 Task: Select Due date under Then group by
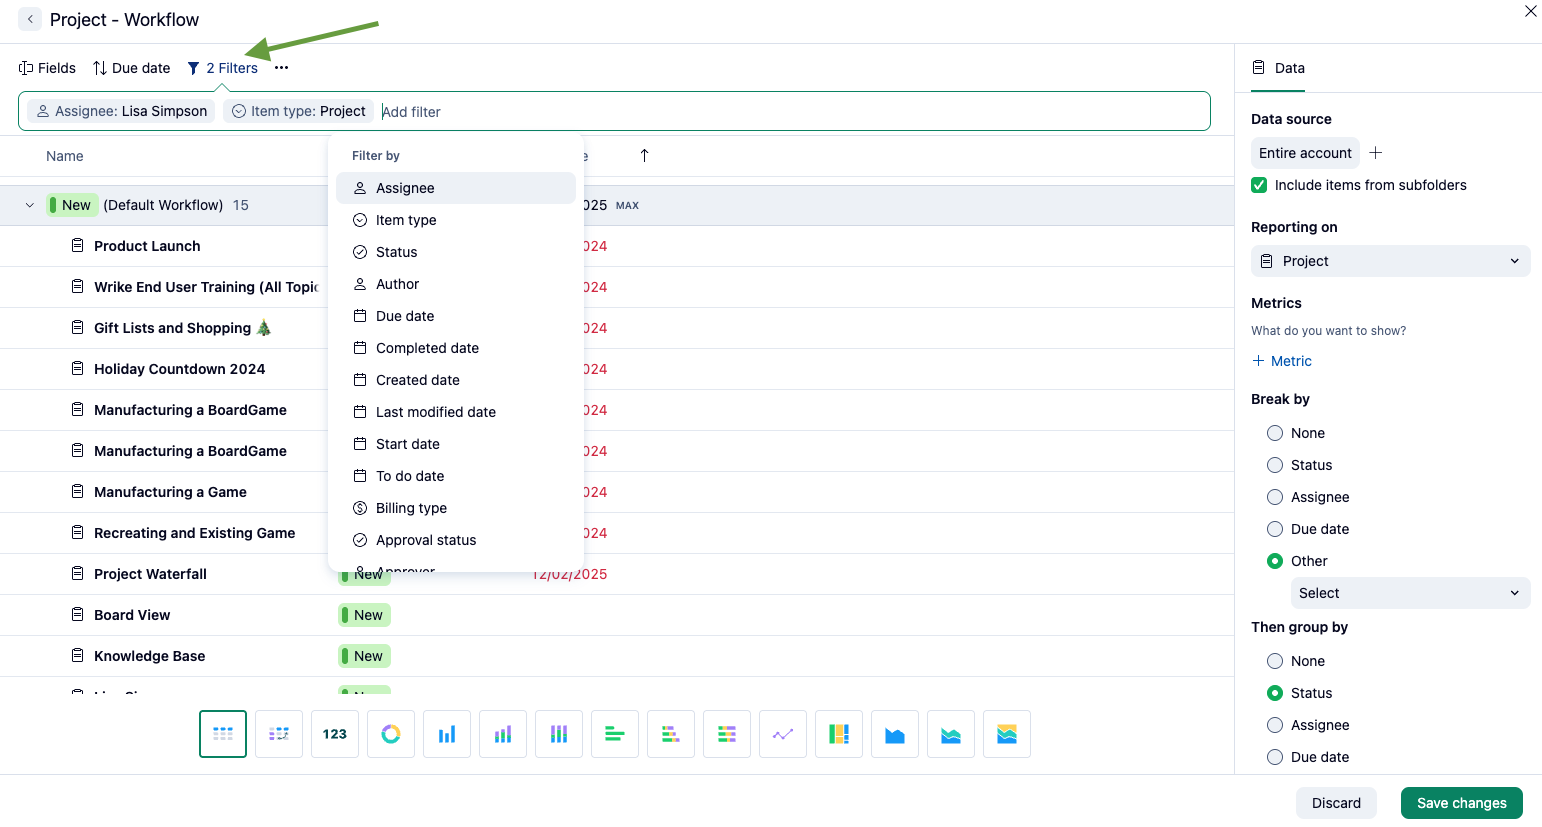pyautogui.click(x=1275, y=757)
